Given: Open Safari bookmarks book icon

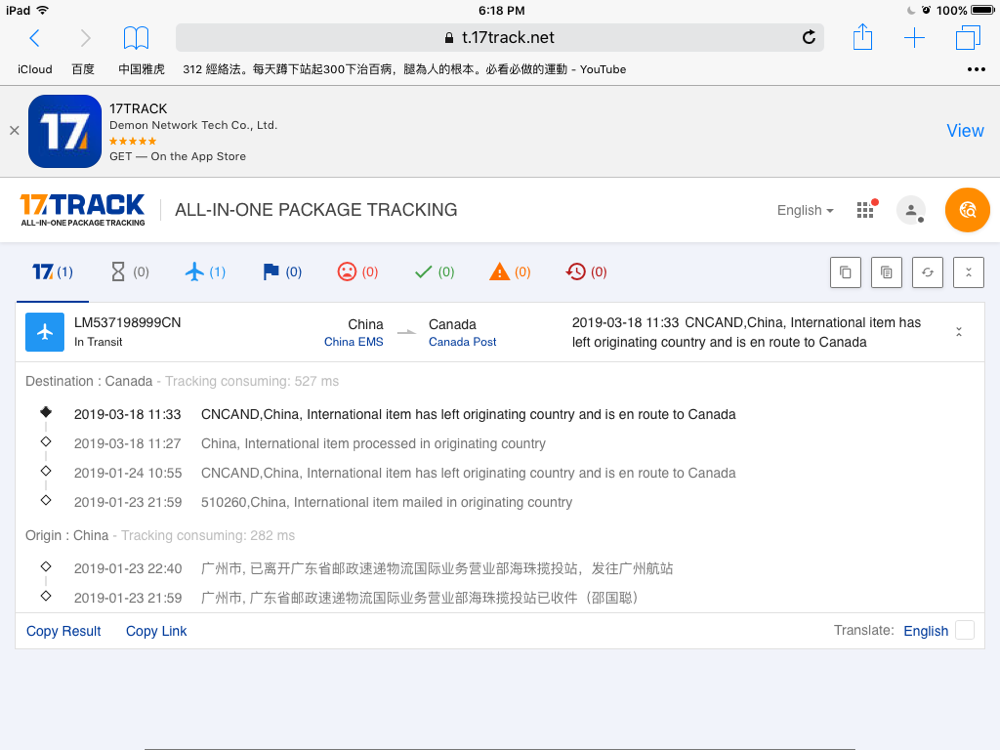Looking at the screenshot, I should pyautogui.click(x=136, y=38).
